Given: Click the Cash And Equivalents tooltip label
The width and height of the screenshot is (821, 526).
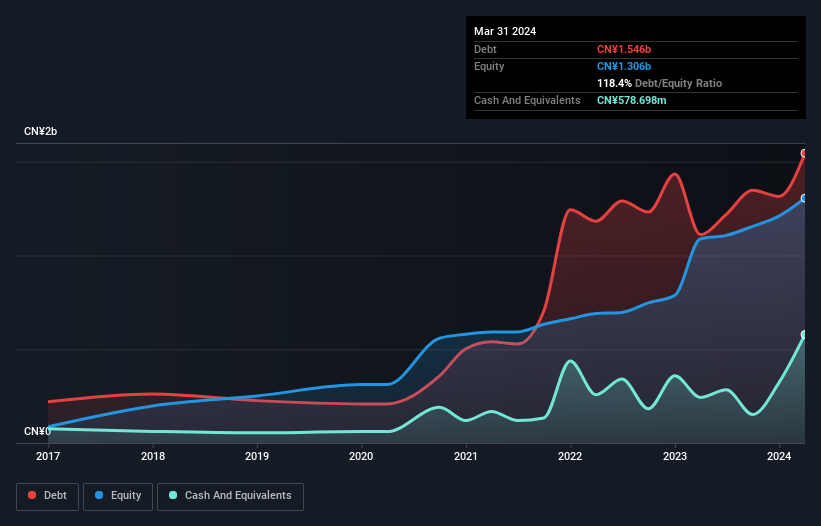Looking at the screenshot, I should (527, 100).
